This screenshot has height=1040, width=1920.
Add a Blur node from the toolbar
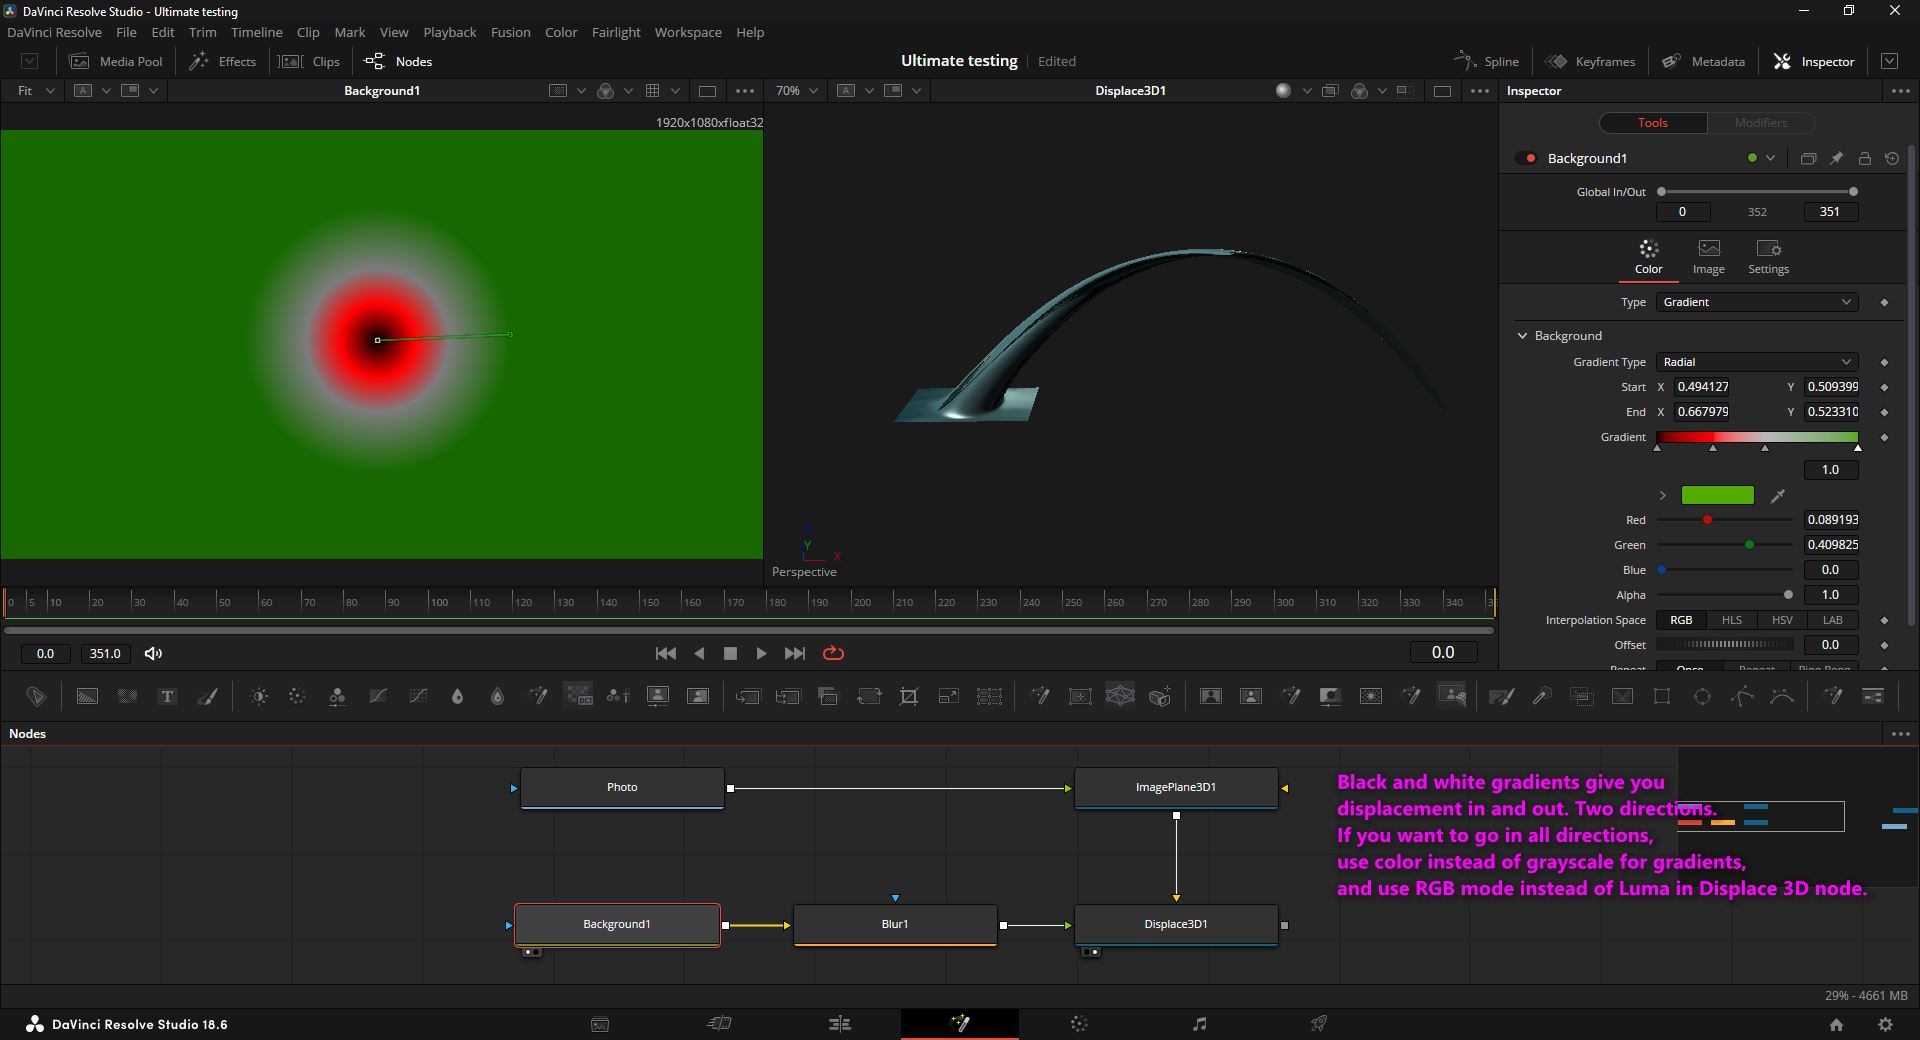coord(458,696)
